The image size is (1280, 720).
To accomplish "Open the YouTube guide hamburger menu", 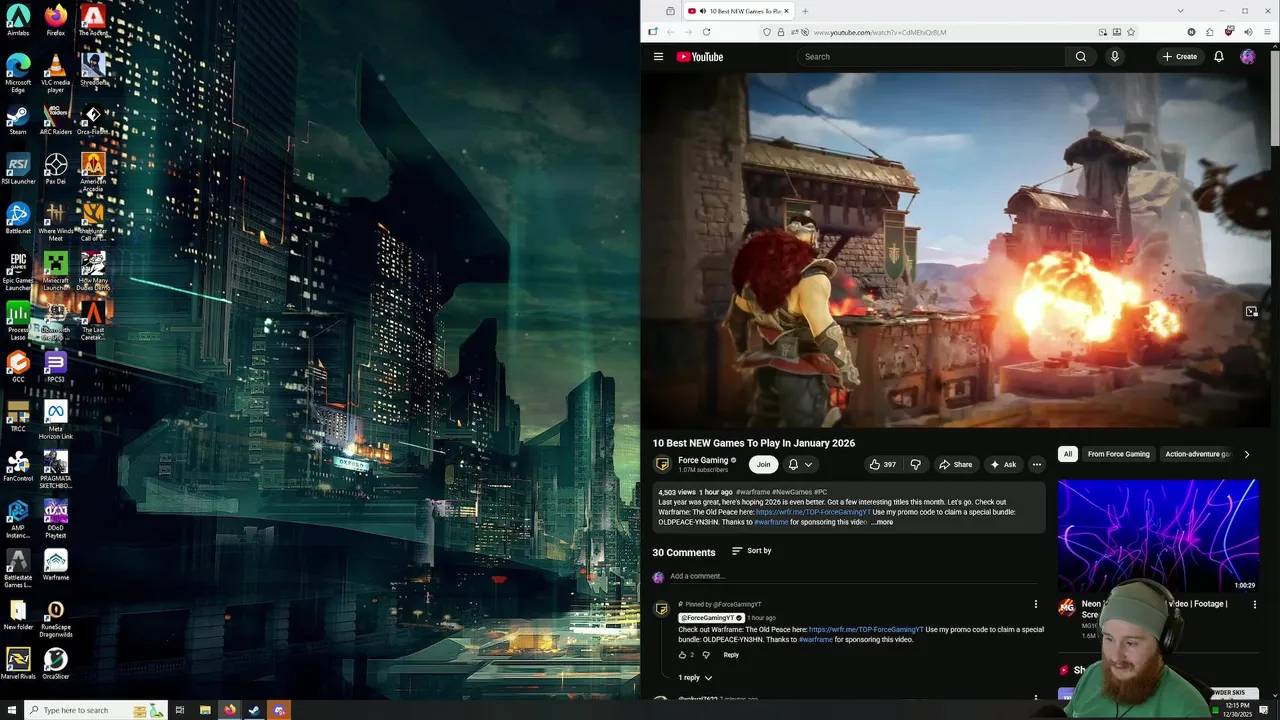I will (x=658, y=57).
